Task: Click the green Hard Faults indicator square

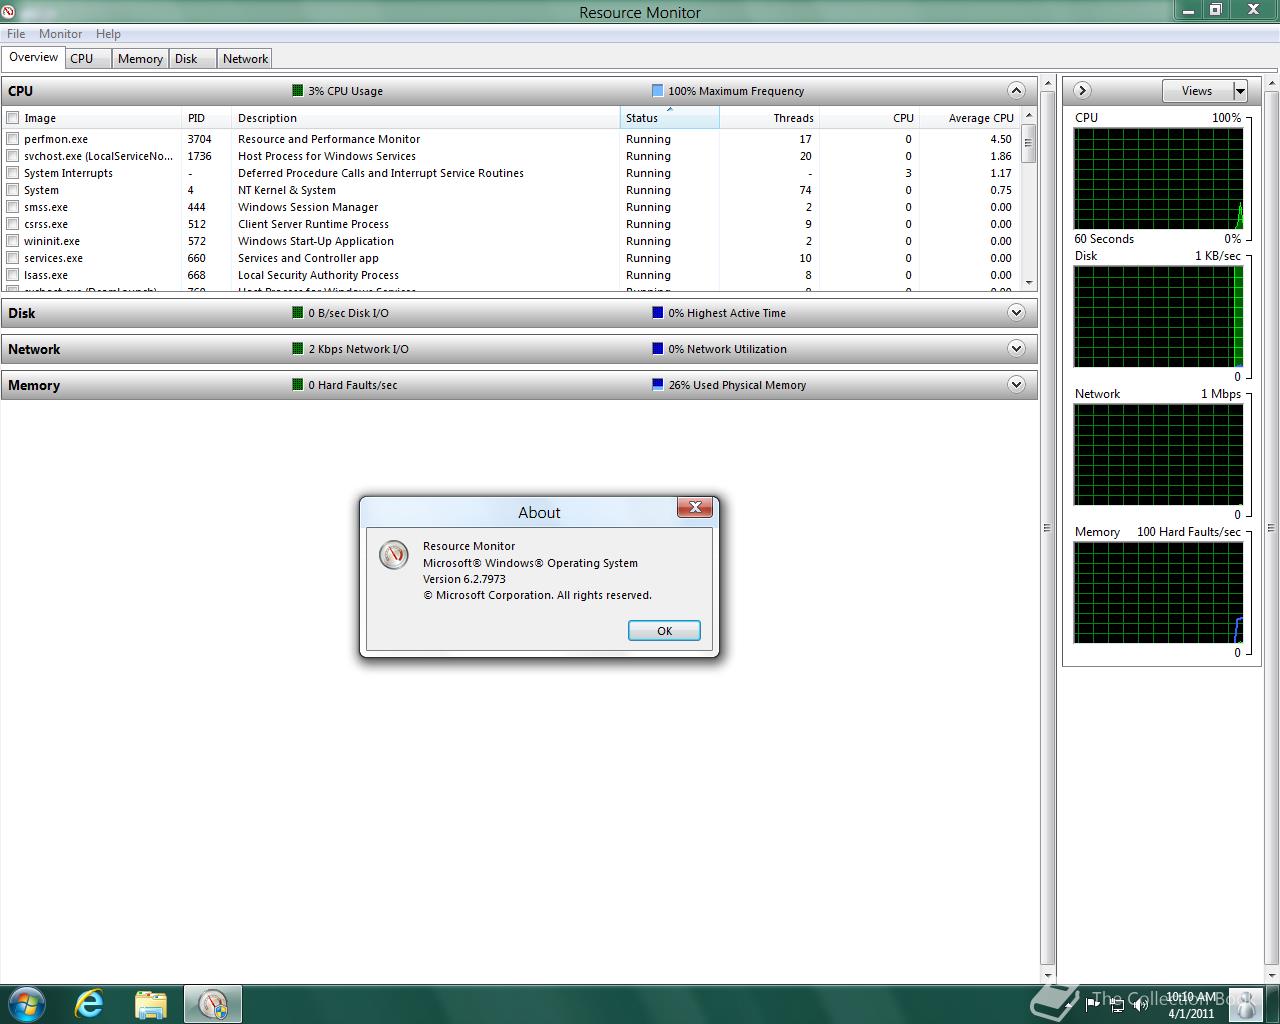Action: (297, 384)
